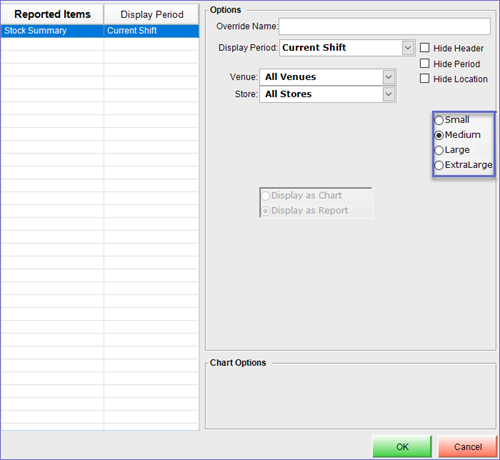This screenshot has width=500, height=460.
Task: Check the Hide Header checkbox
Action: [424, 48]
